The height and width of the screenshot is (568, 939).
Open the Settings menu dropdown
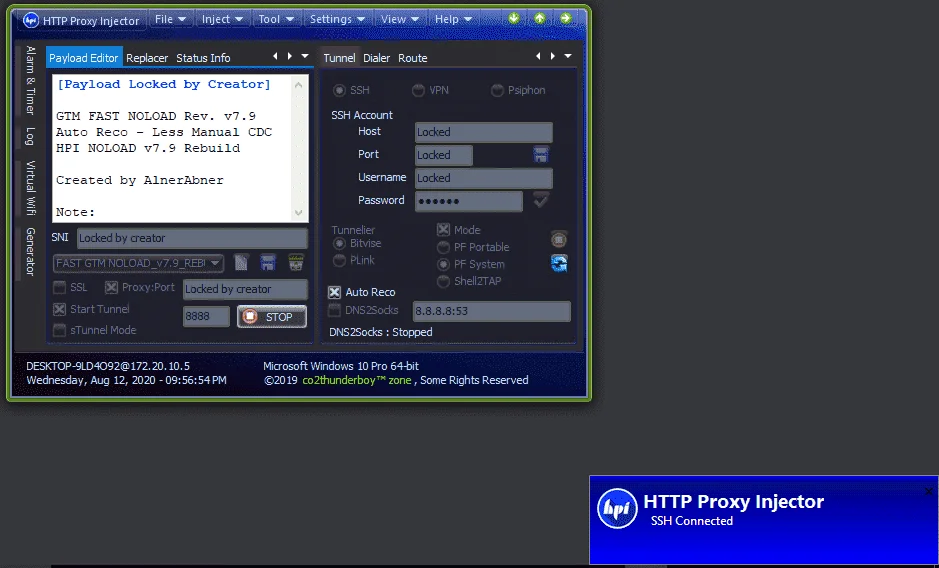[x=337, y=19]
